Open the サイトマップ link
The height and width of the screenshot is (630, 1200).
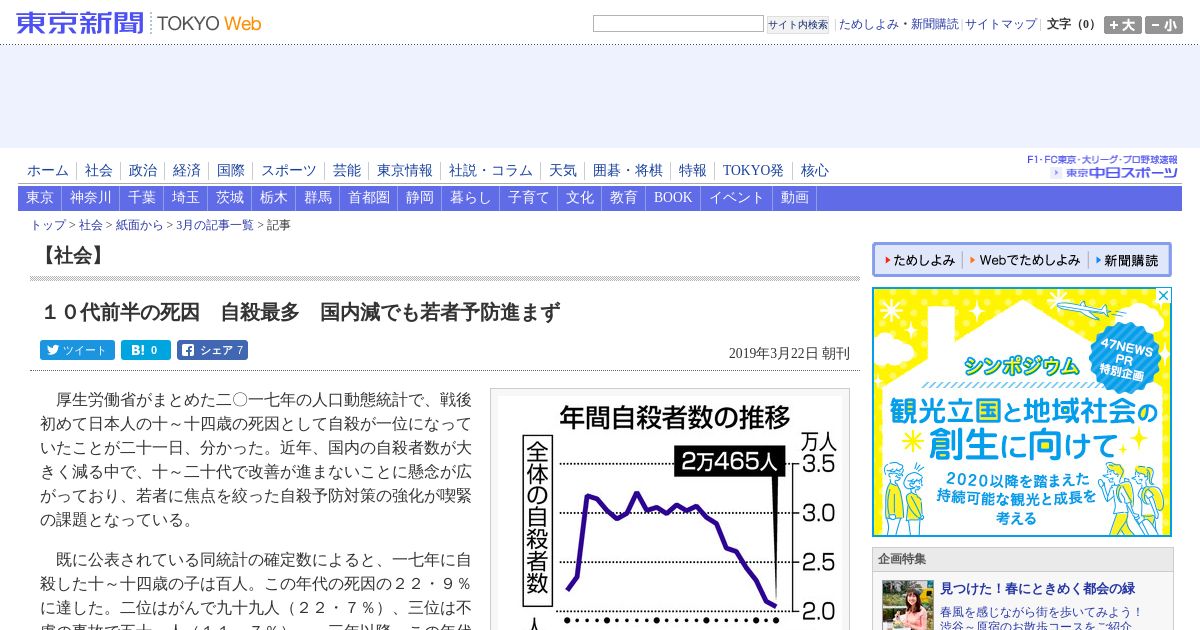tap(1001, 24)
